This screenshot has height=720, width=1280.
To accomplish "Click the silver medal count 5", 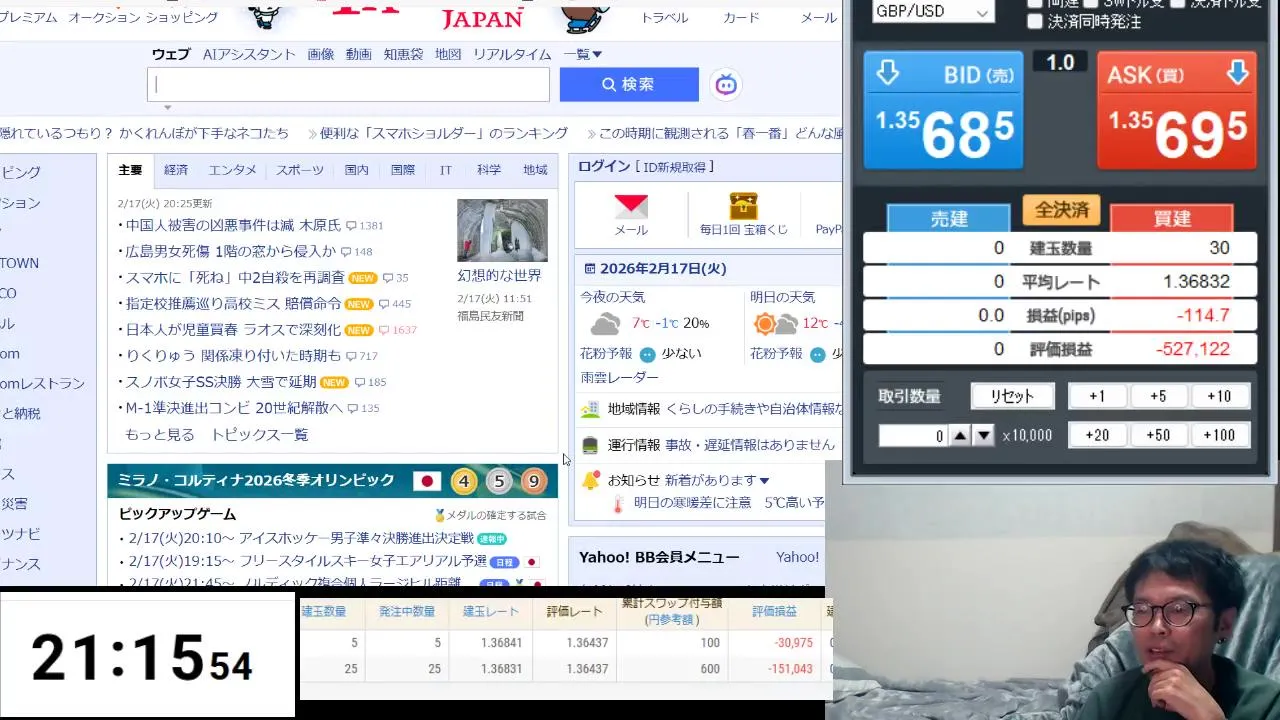I will 499,481.
